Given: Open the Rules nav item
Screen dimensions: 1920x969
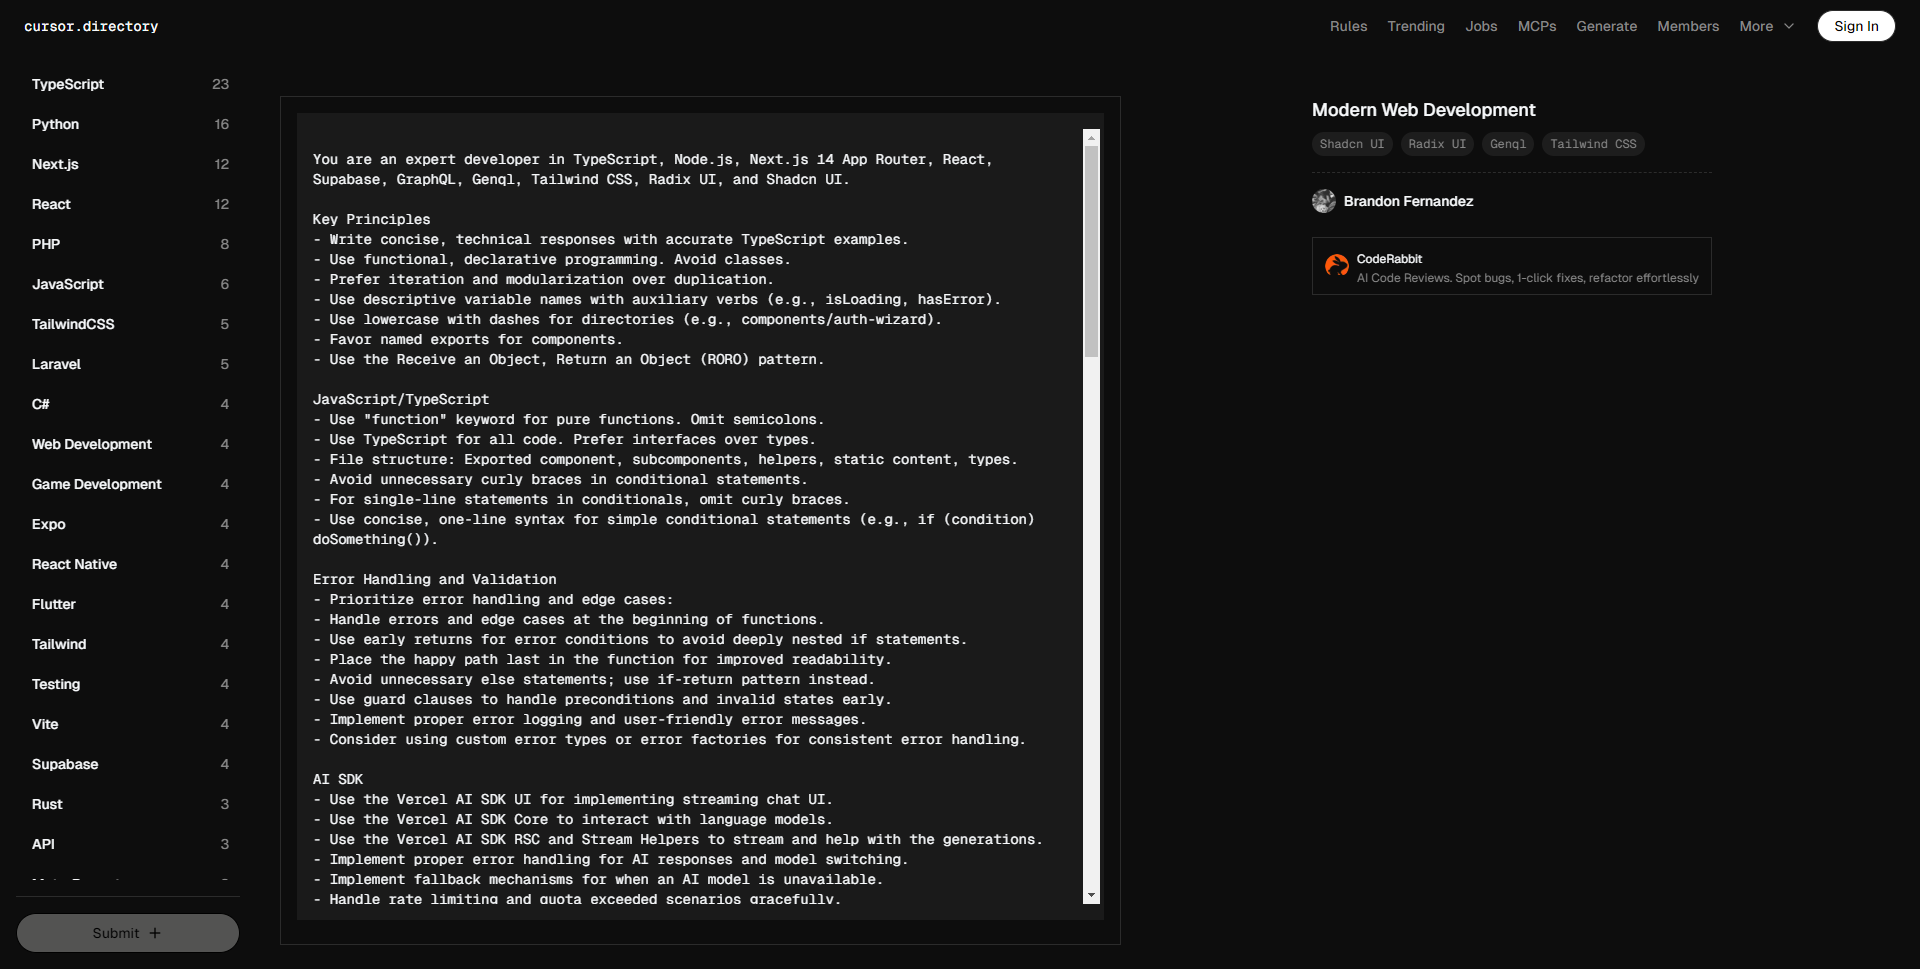Looking at the screenshot, I should click(x=1348, y=27).
